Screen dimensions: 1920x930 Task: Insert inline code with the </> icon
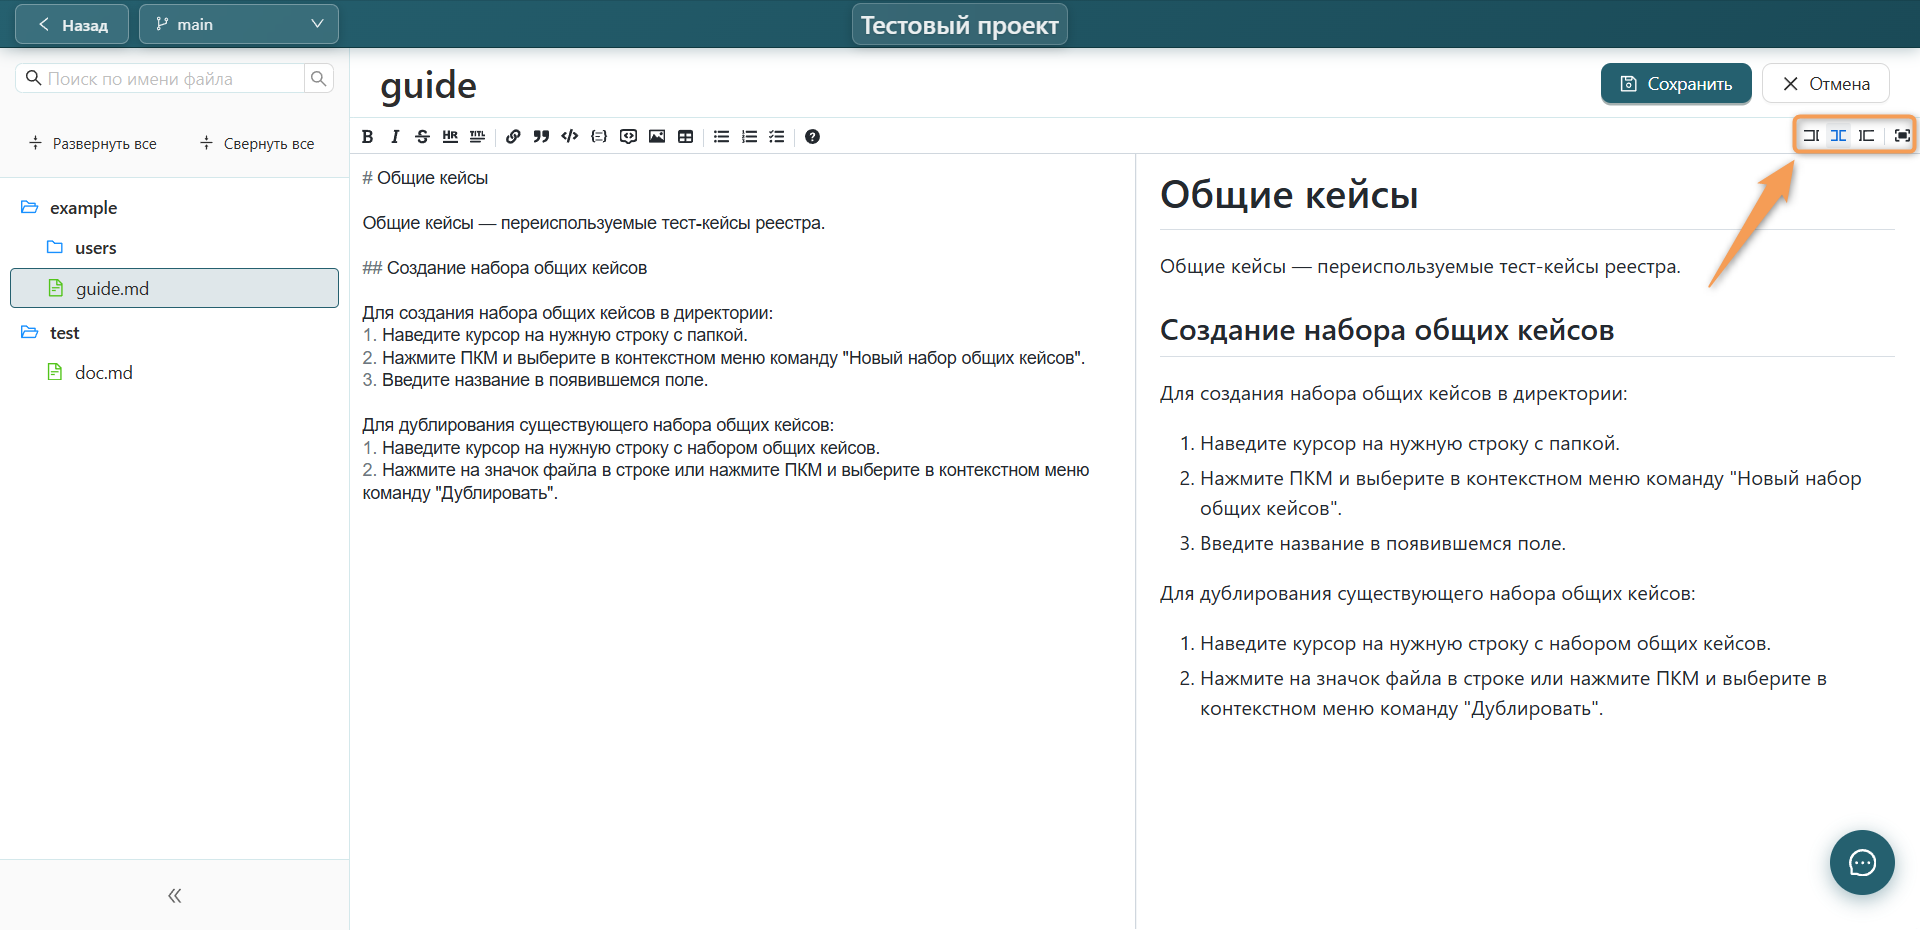570,137
